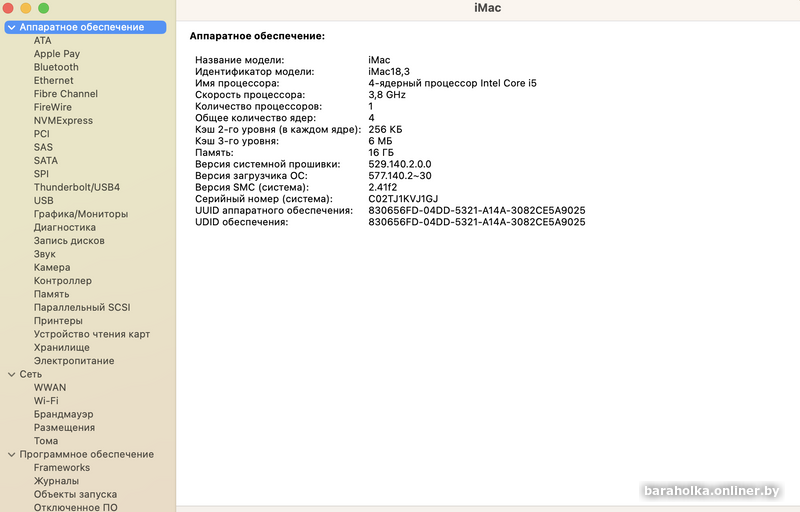This screenshot has height=512, width=800.
Task: Select SAS in the hardware list
Action: point(43,147)
